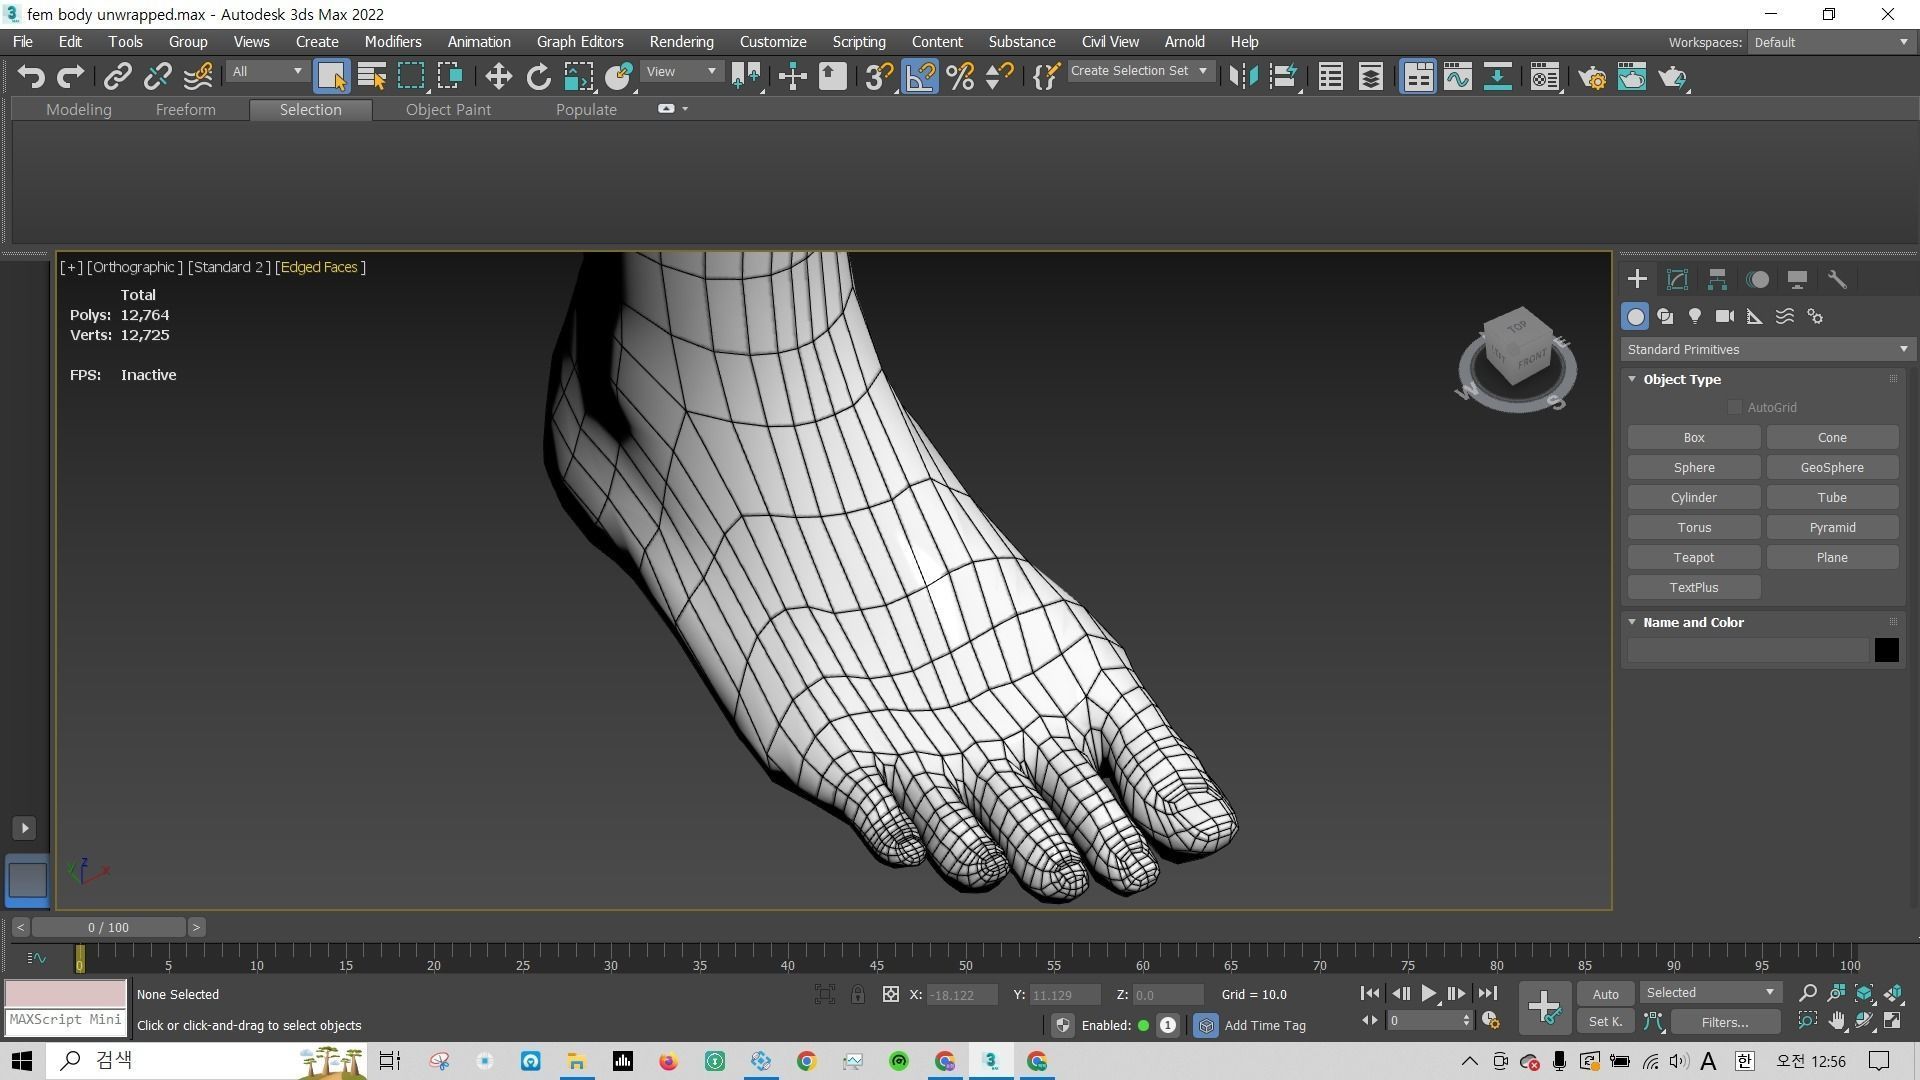Viewport: 1920px width, 1080px height.
Task: Enable the AutoGrid checkbox
Action: coord(1735,407)
